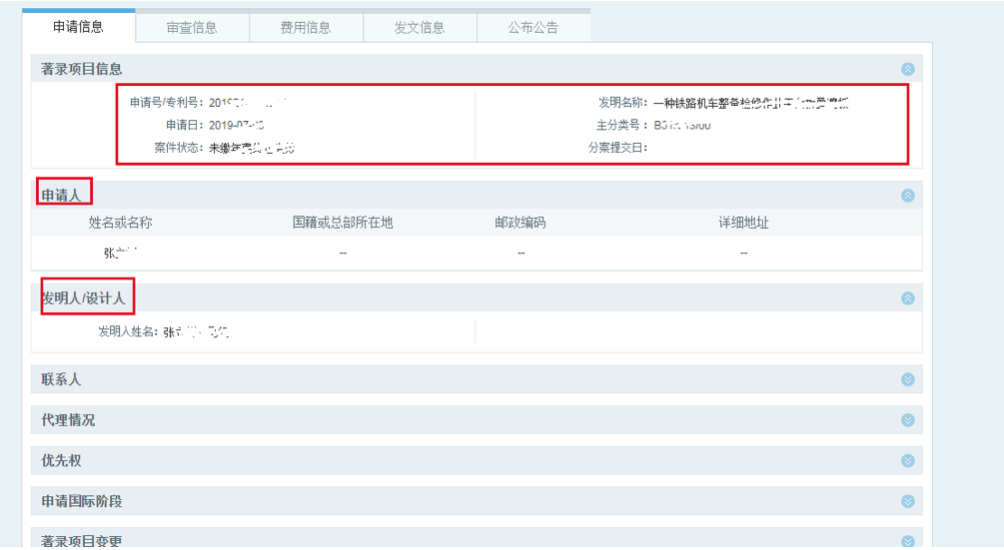Click the 姓名或名称 column header

(120, 223)
